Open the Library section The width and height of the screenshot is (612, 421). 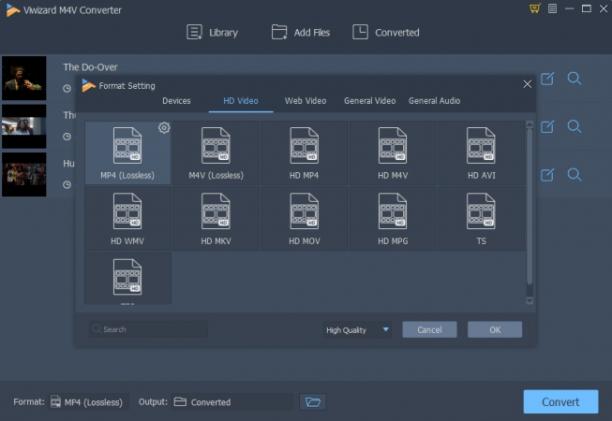[x=212, y=32]
